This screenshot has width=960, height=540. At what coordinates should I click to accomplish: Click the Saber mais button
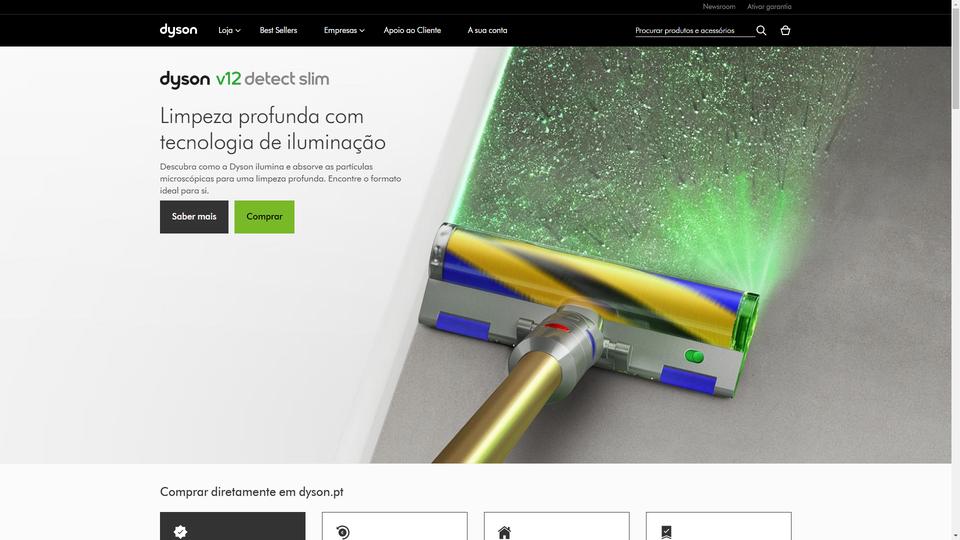pyautogui.click(x=194, y=217)
